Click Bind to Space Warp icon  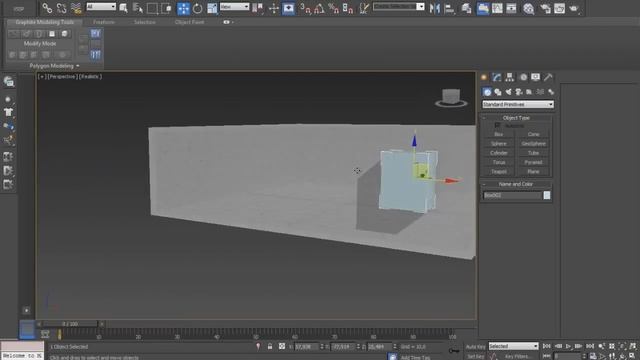[76, 8]
